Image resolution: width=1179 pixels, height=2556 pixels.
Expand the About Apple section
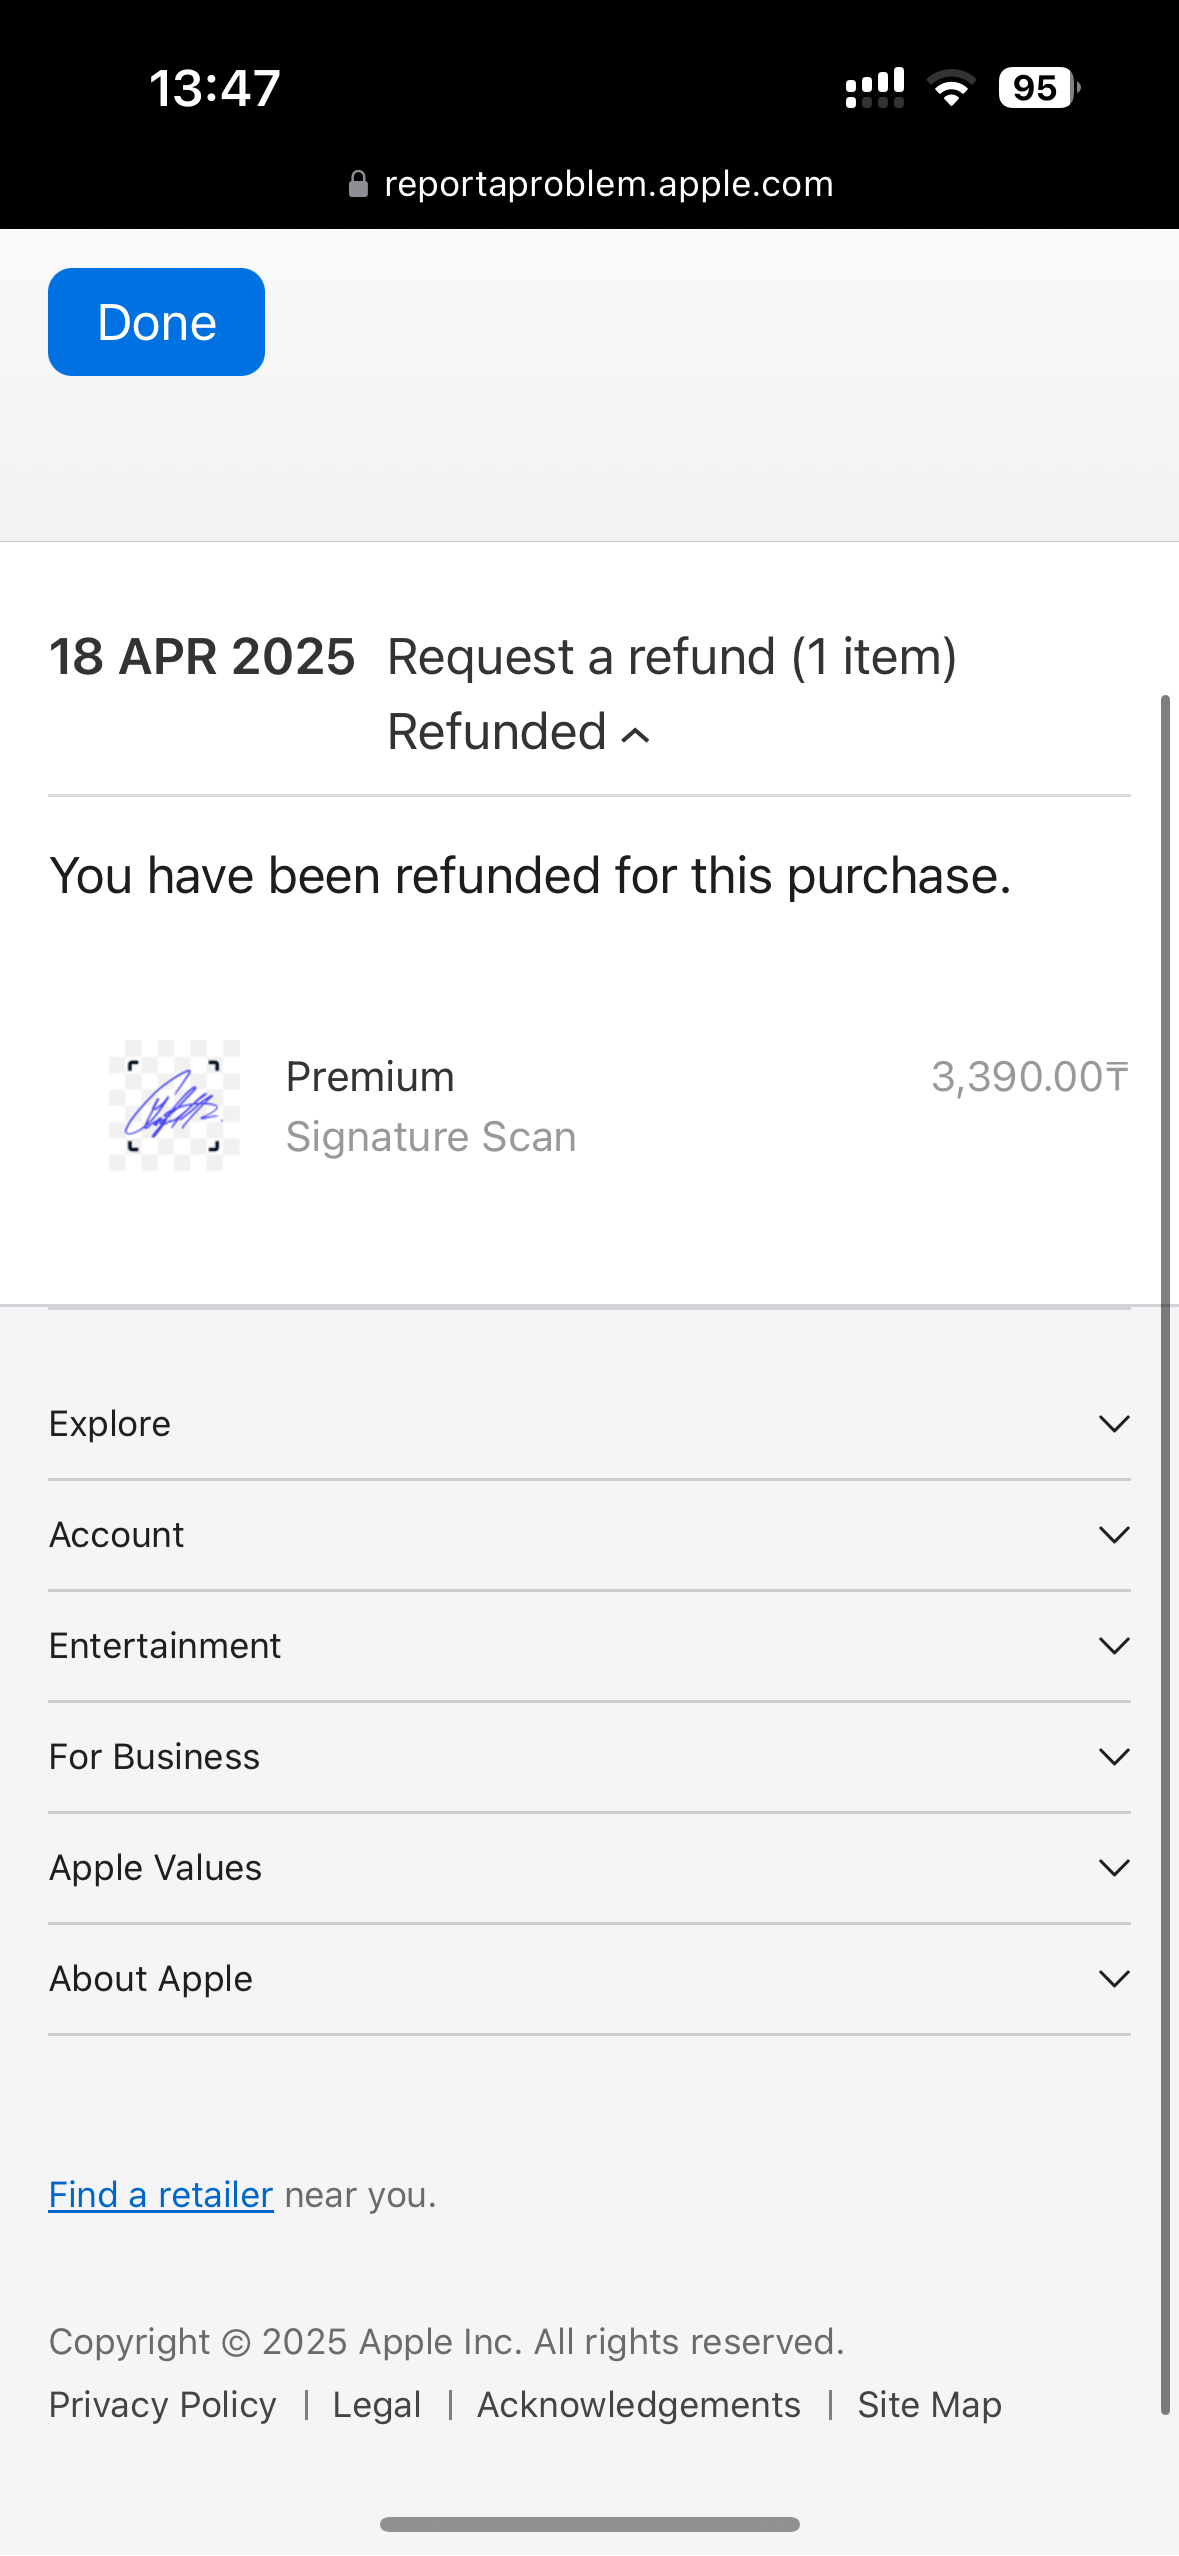point(1113,1979)
